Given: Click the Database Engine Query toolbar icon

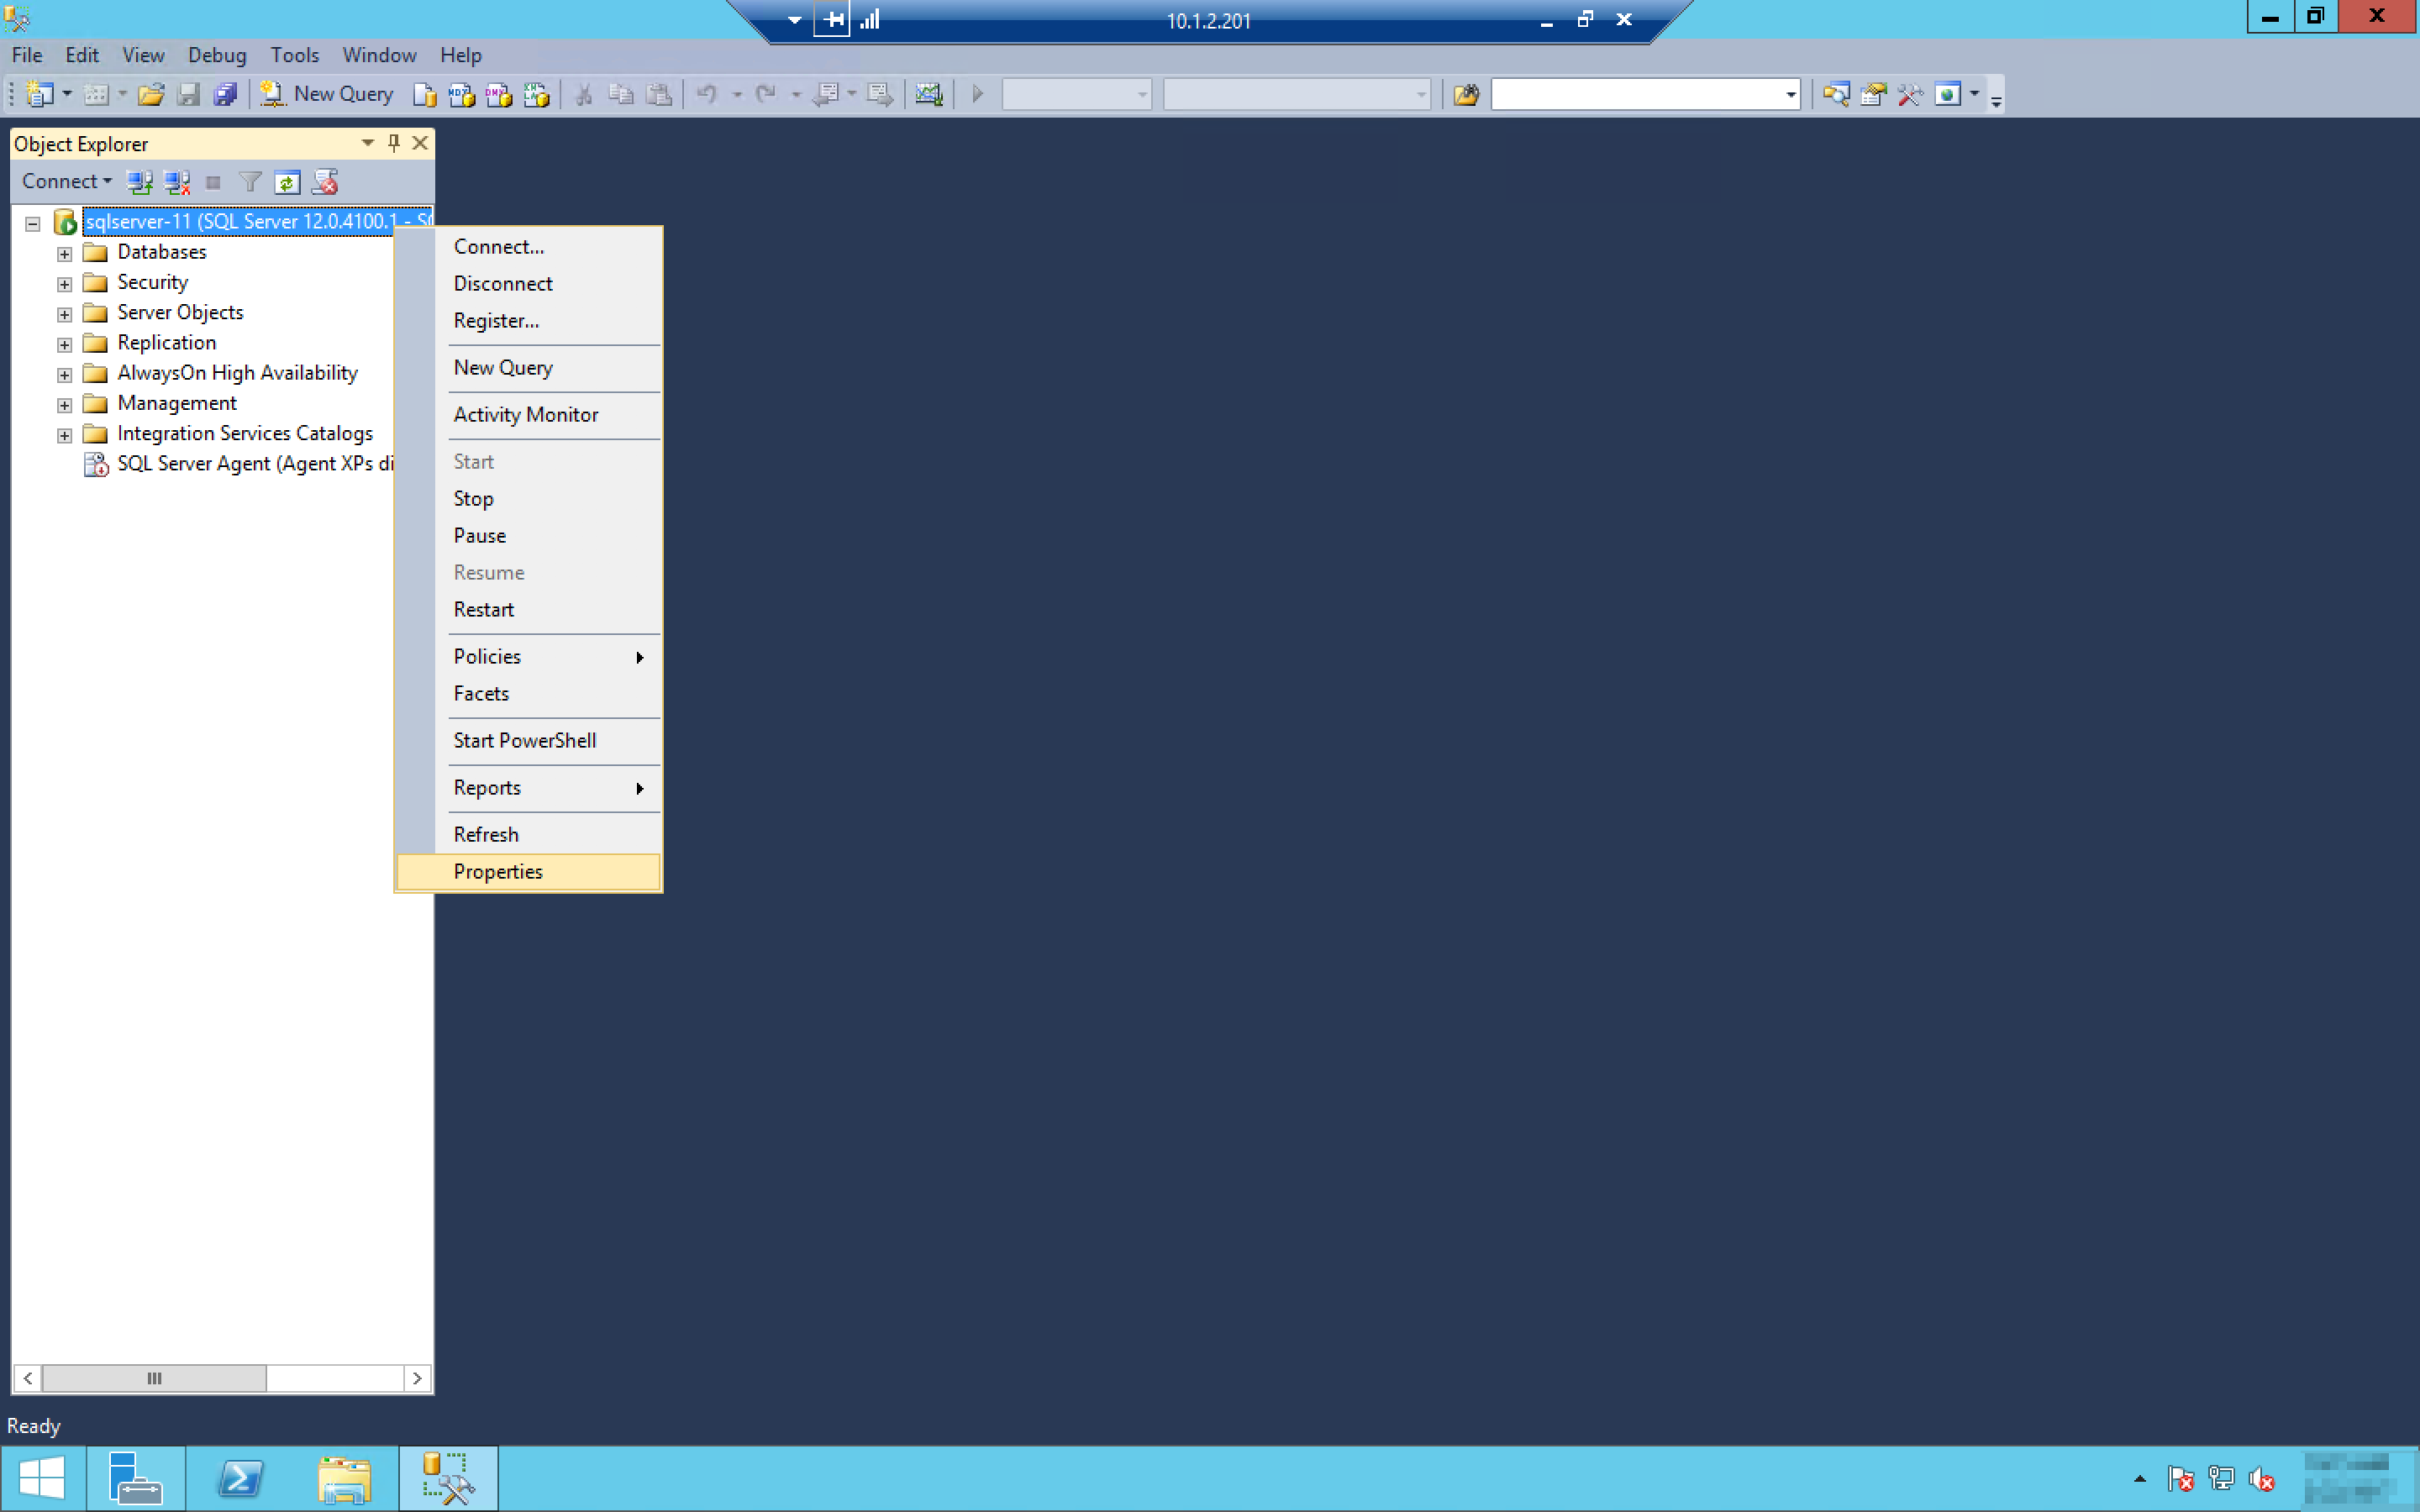Looking at the screenshot, I should [424, 94].
